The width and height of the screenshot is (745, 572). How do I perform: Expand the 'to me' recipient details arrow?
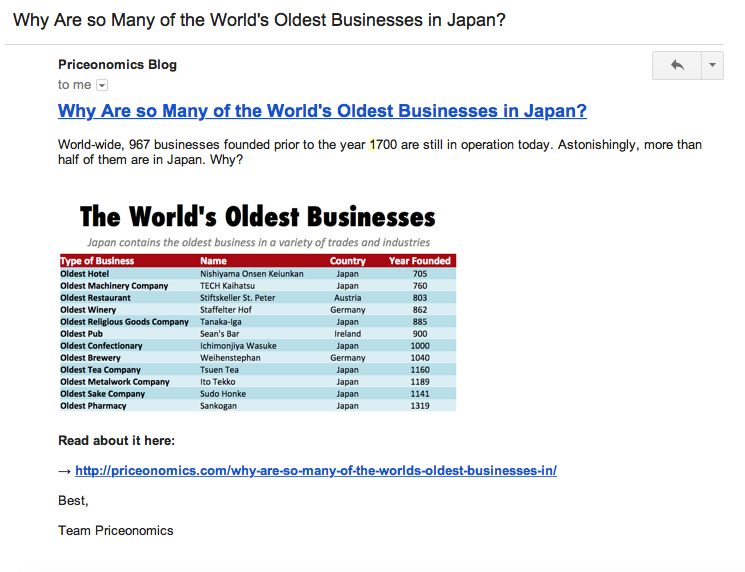[102, 85]
